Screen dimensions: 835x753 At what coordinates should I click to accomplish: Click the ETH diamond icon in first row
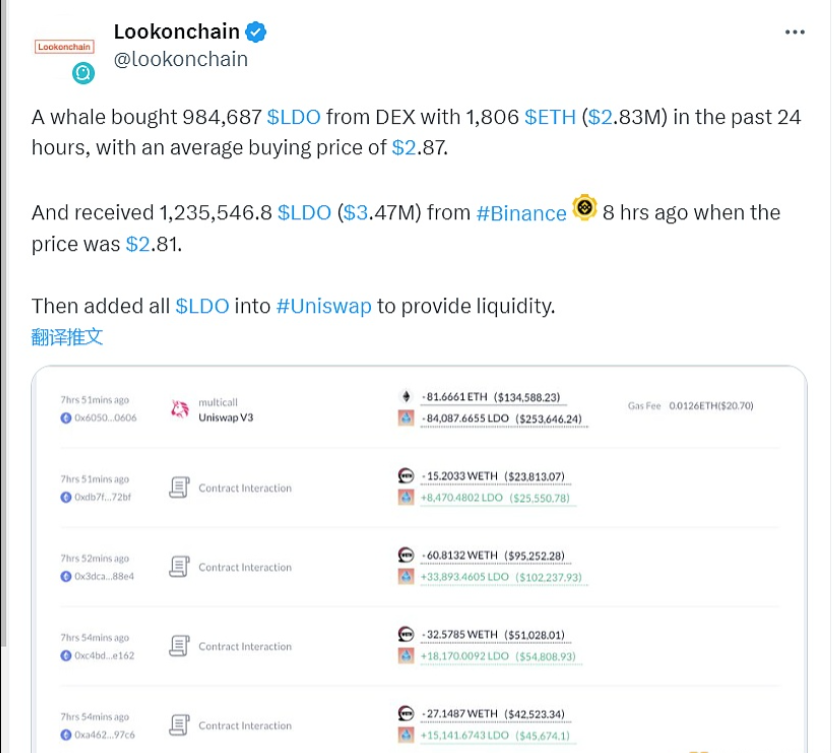pyautogui.click(x=406, y=397)
